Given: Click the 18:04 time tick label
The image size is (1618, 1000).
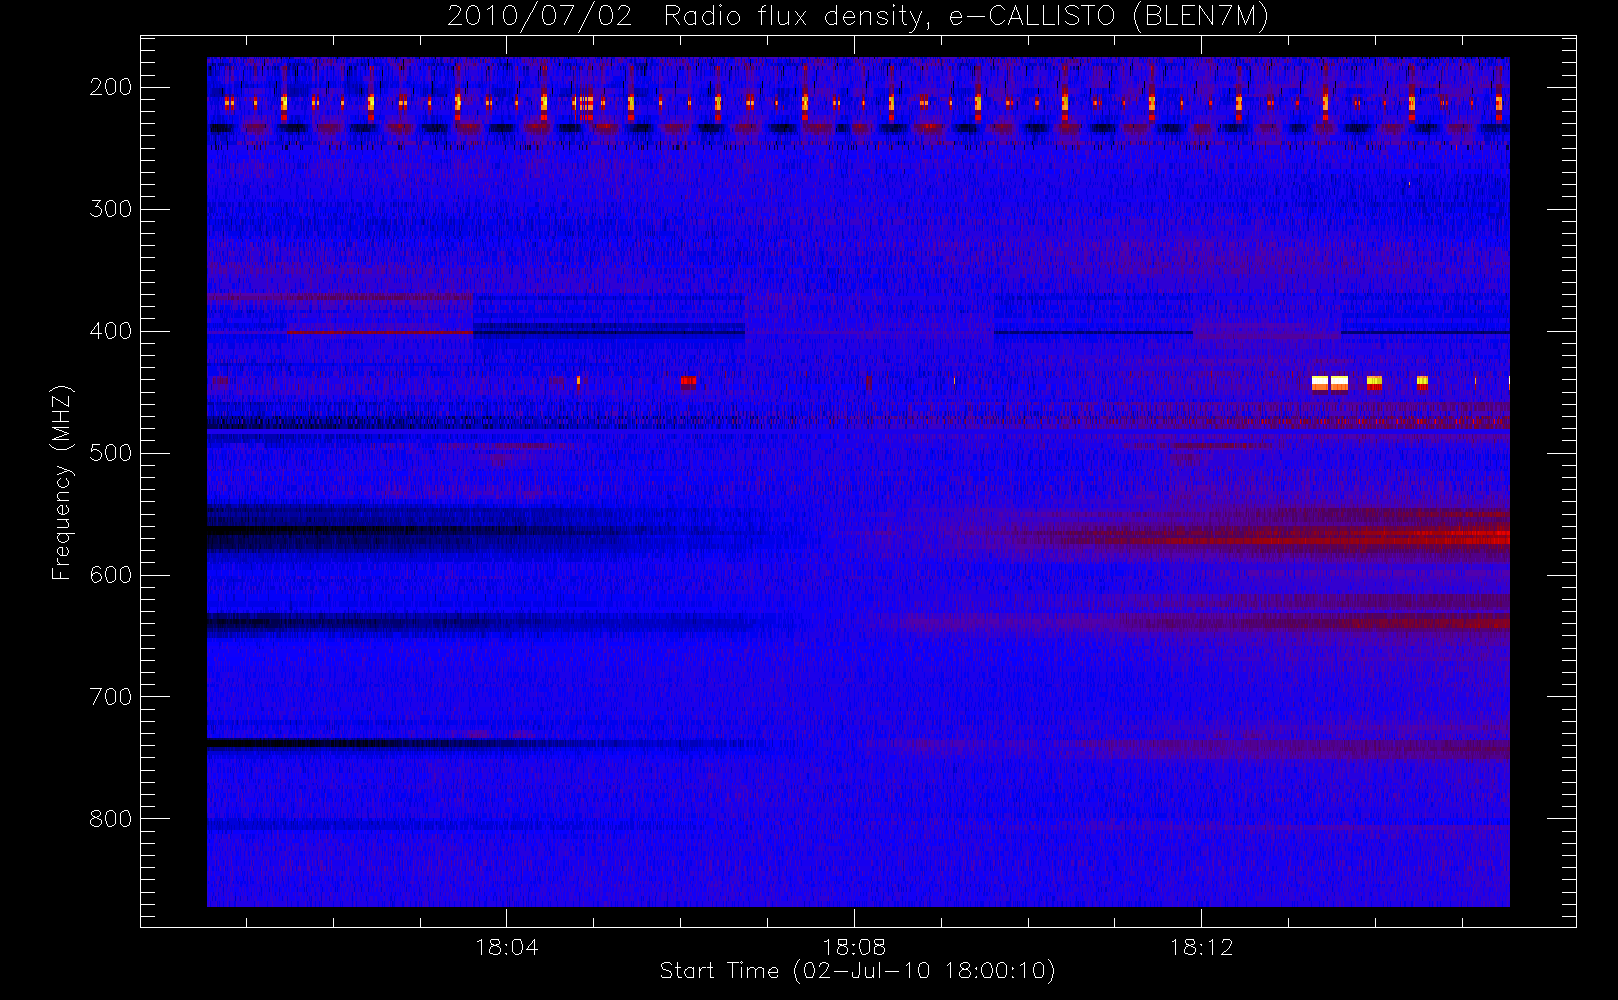Looking at the screenshot, I should pyautogui.click(x=506, y=947).
